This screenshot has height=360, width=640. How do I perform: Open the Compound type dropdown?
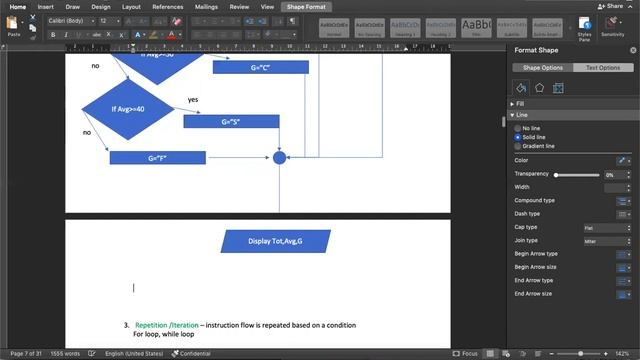pyautogui.click(x=624, y=201)
